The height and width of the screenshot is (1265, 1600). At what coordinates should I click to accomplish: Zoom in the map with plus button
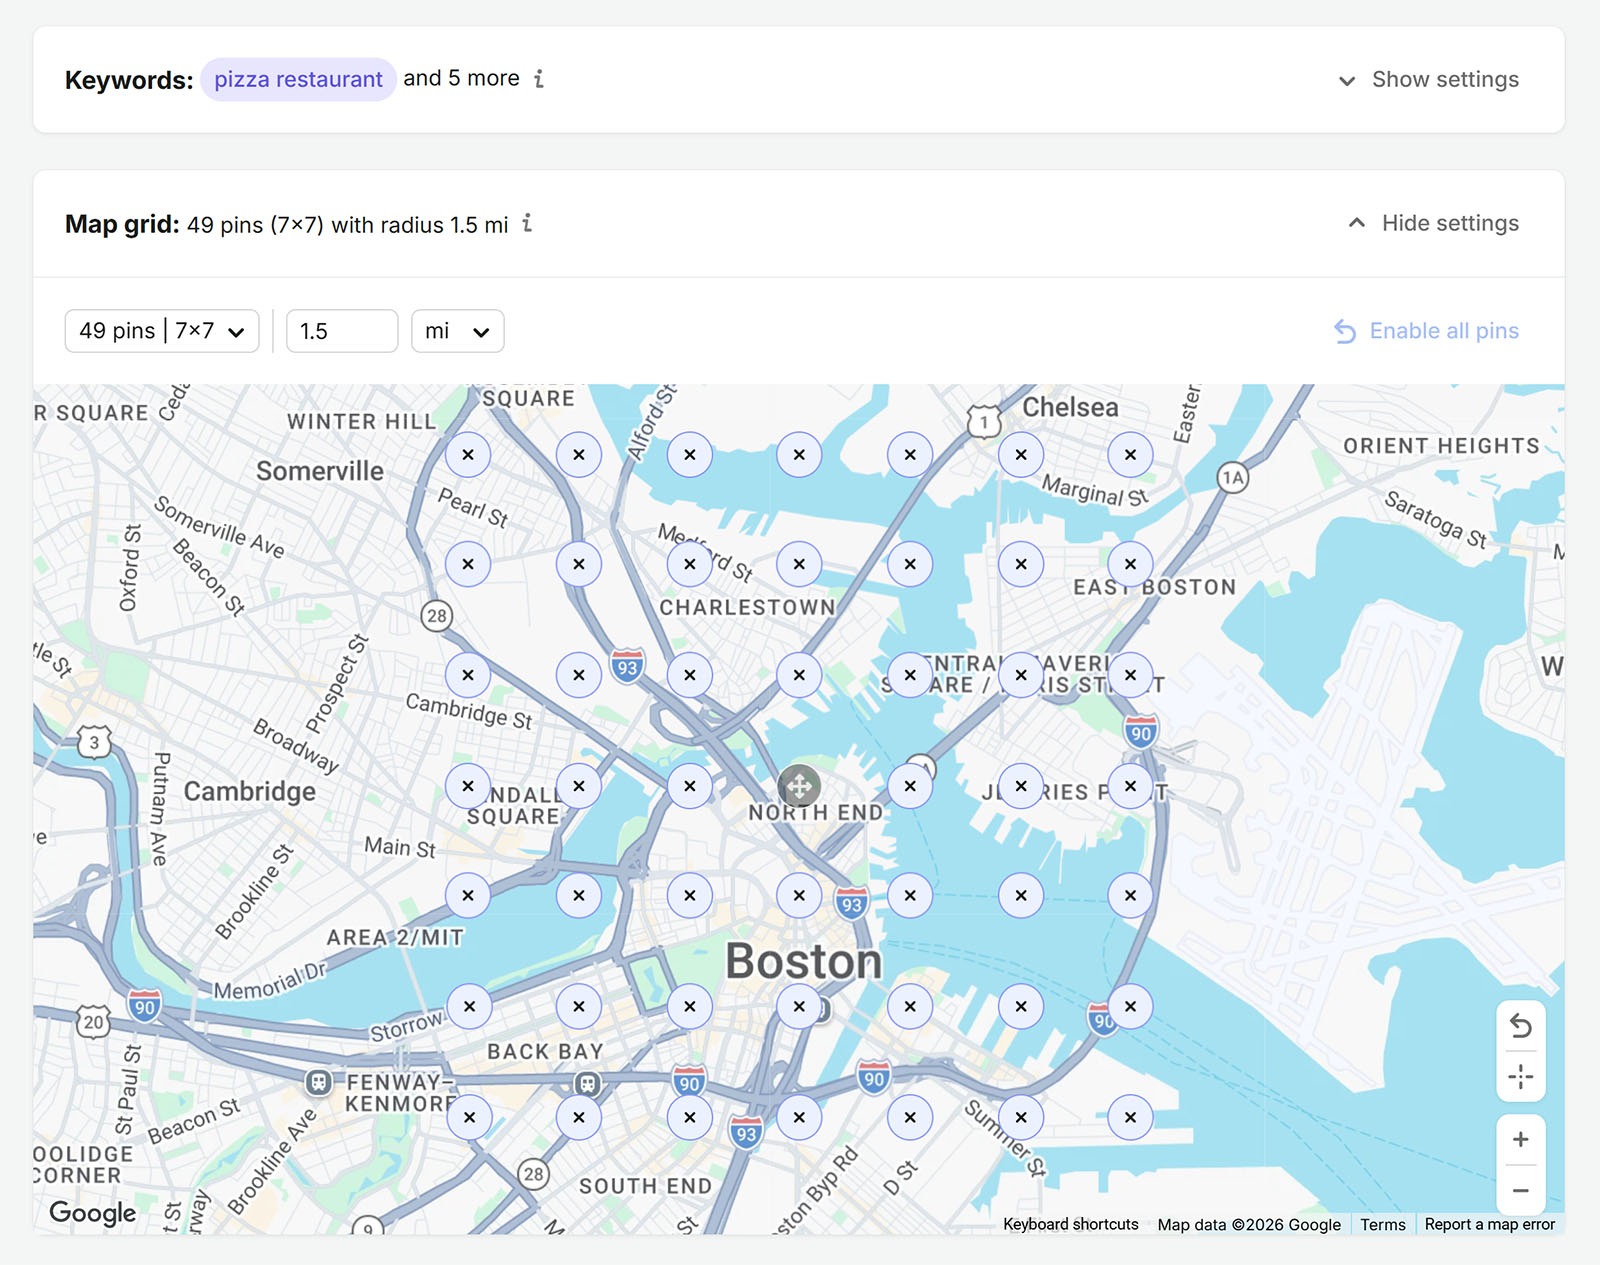tap(1520, 1139)
